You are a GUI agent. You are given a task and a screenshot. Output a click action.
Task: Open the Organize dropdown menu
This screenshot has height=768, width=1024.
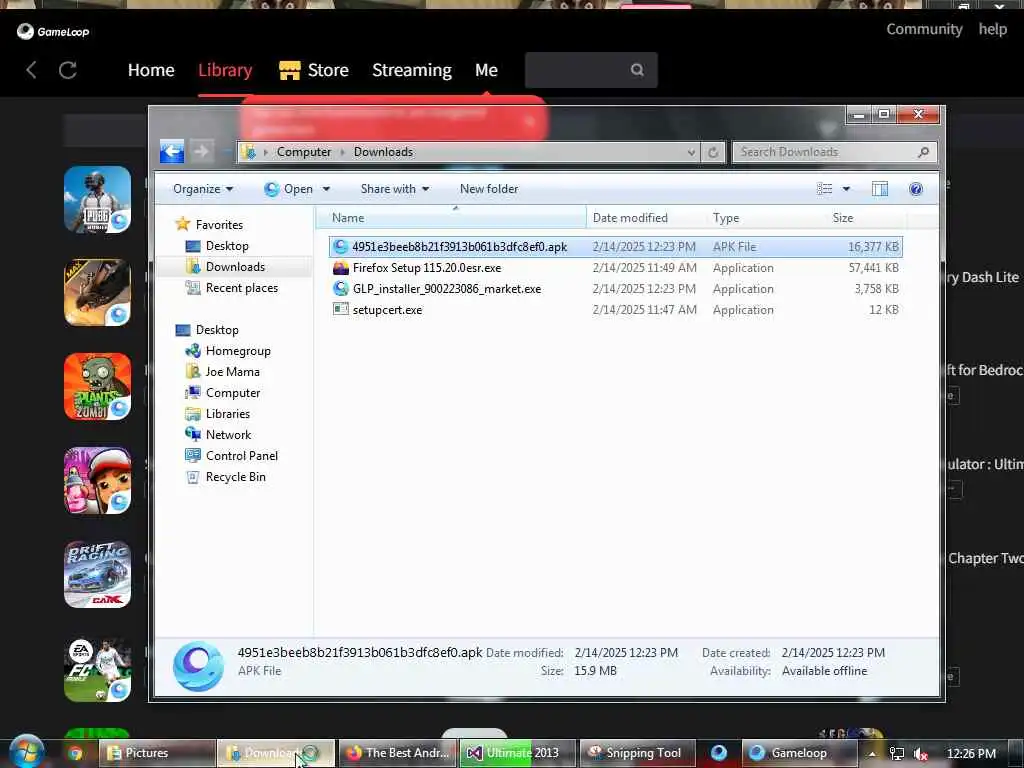click(202, 189)
